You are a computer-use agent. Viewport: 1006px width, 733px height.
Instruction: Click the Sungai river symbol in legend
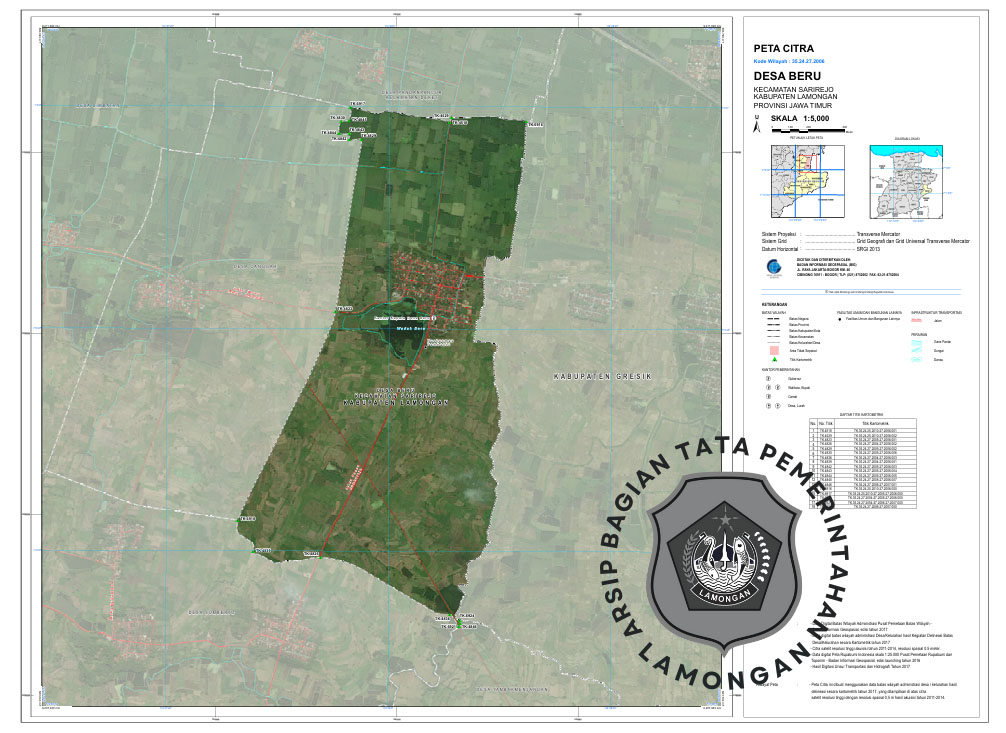[x=919, y=351]
